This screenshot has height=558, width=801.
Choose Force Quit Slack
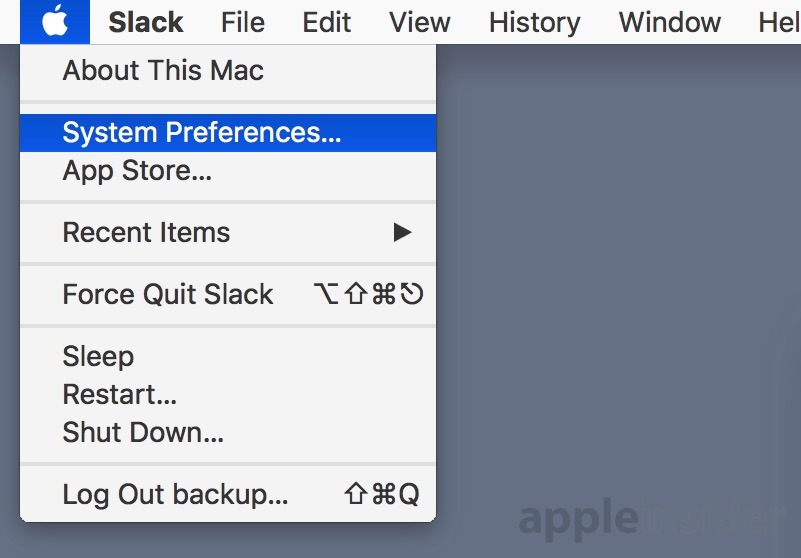point(228,294)
